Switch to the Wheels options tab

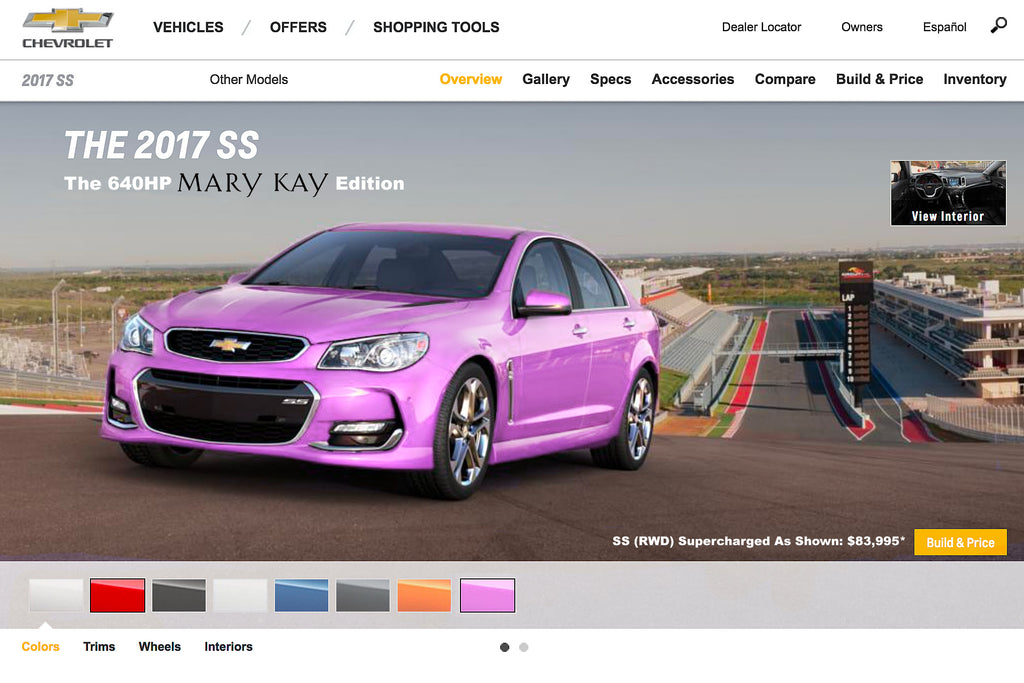click(160, 647)
